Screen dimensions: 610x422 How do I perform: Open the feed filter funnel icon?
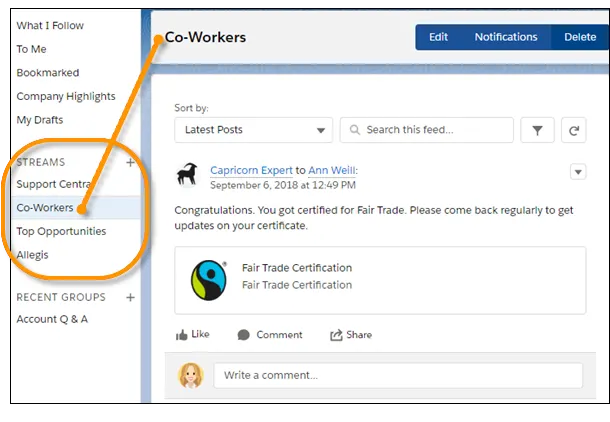pyautogui.click(x=537, y=130)
